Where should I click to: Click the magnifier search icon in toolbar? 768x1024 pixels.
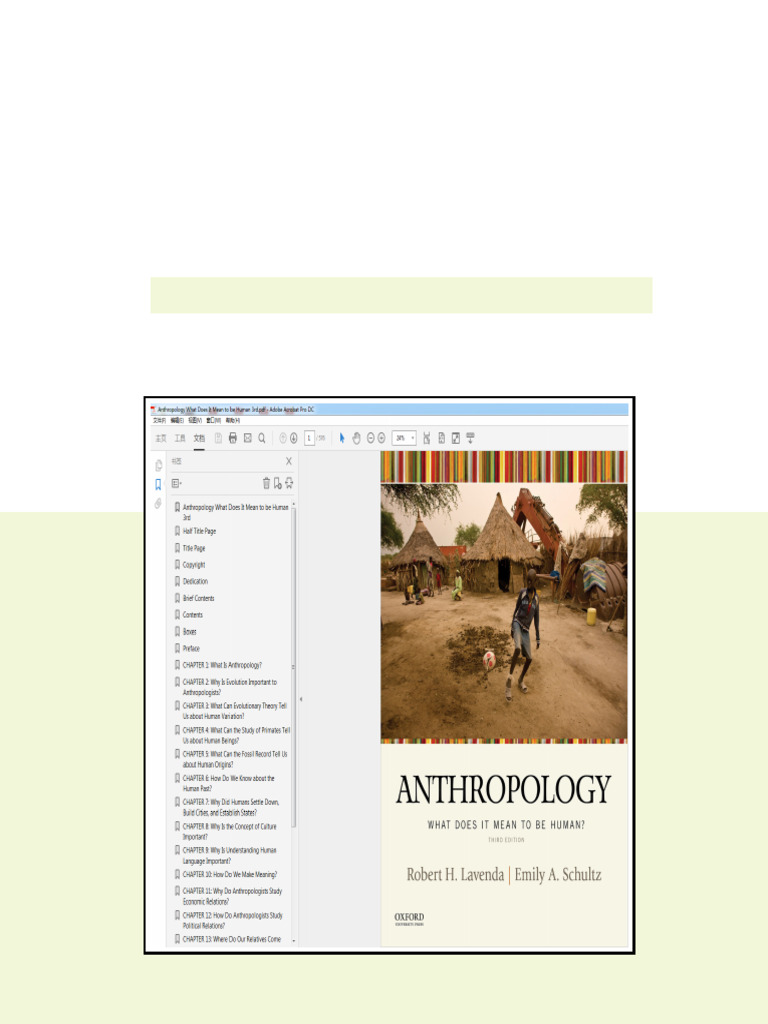click(262, 438)
